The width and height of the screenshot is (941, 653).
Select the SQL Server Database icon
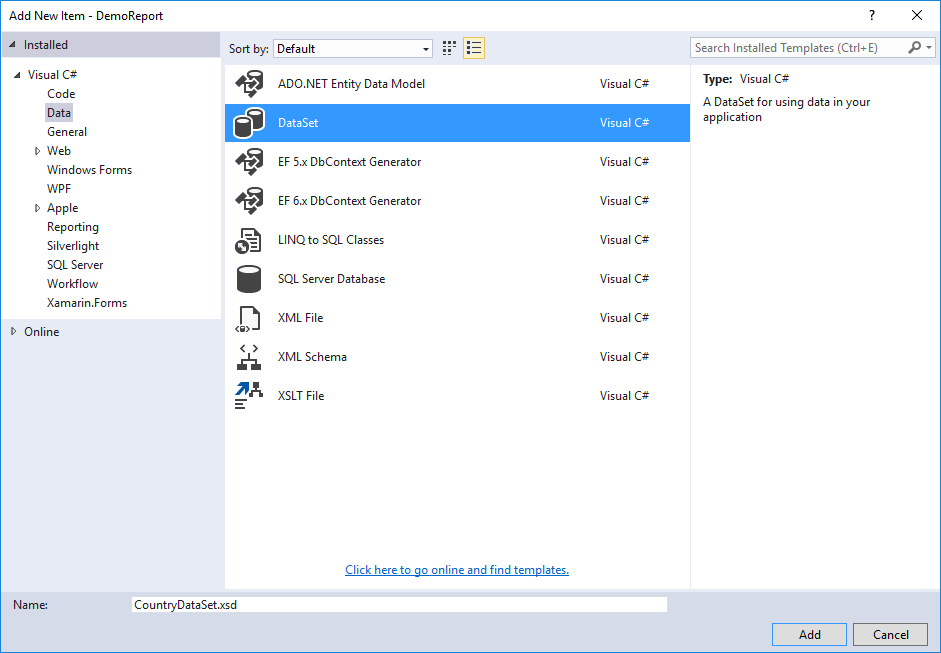coord(249,279)
